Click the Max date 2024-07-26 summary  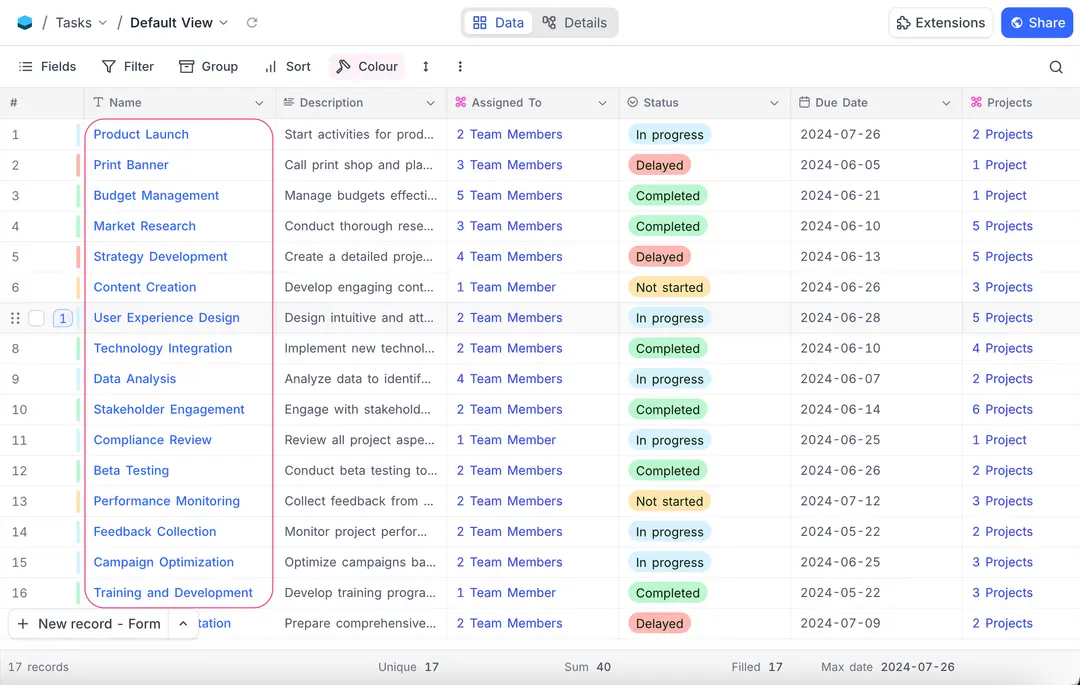click(888, 667)
